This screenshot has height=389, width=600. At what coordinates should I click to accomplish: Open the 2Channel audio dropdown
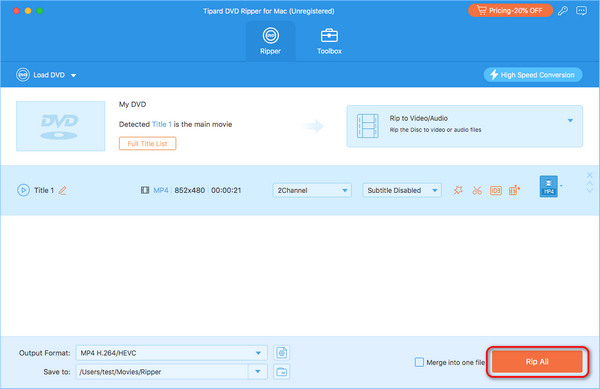click(x=312, y=190)
